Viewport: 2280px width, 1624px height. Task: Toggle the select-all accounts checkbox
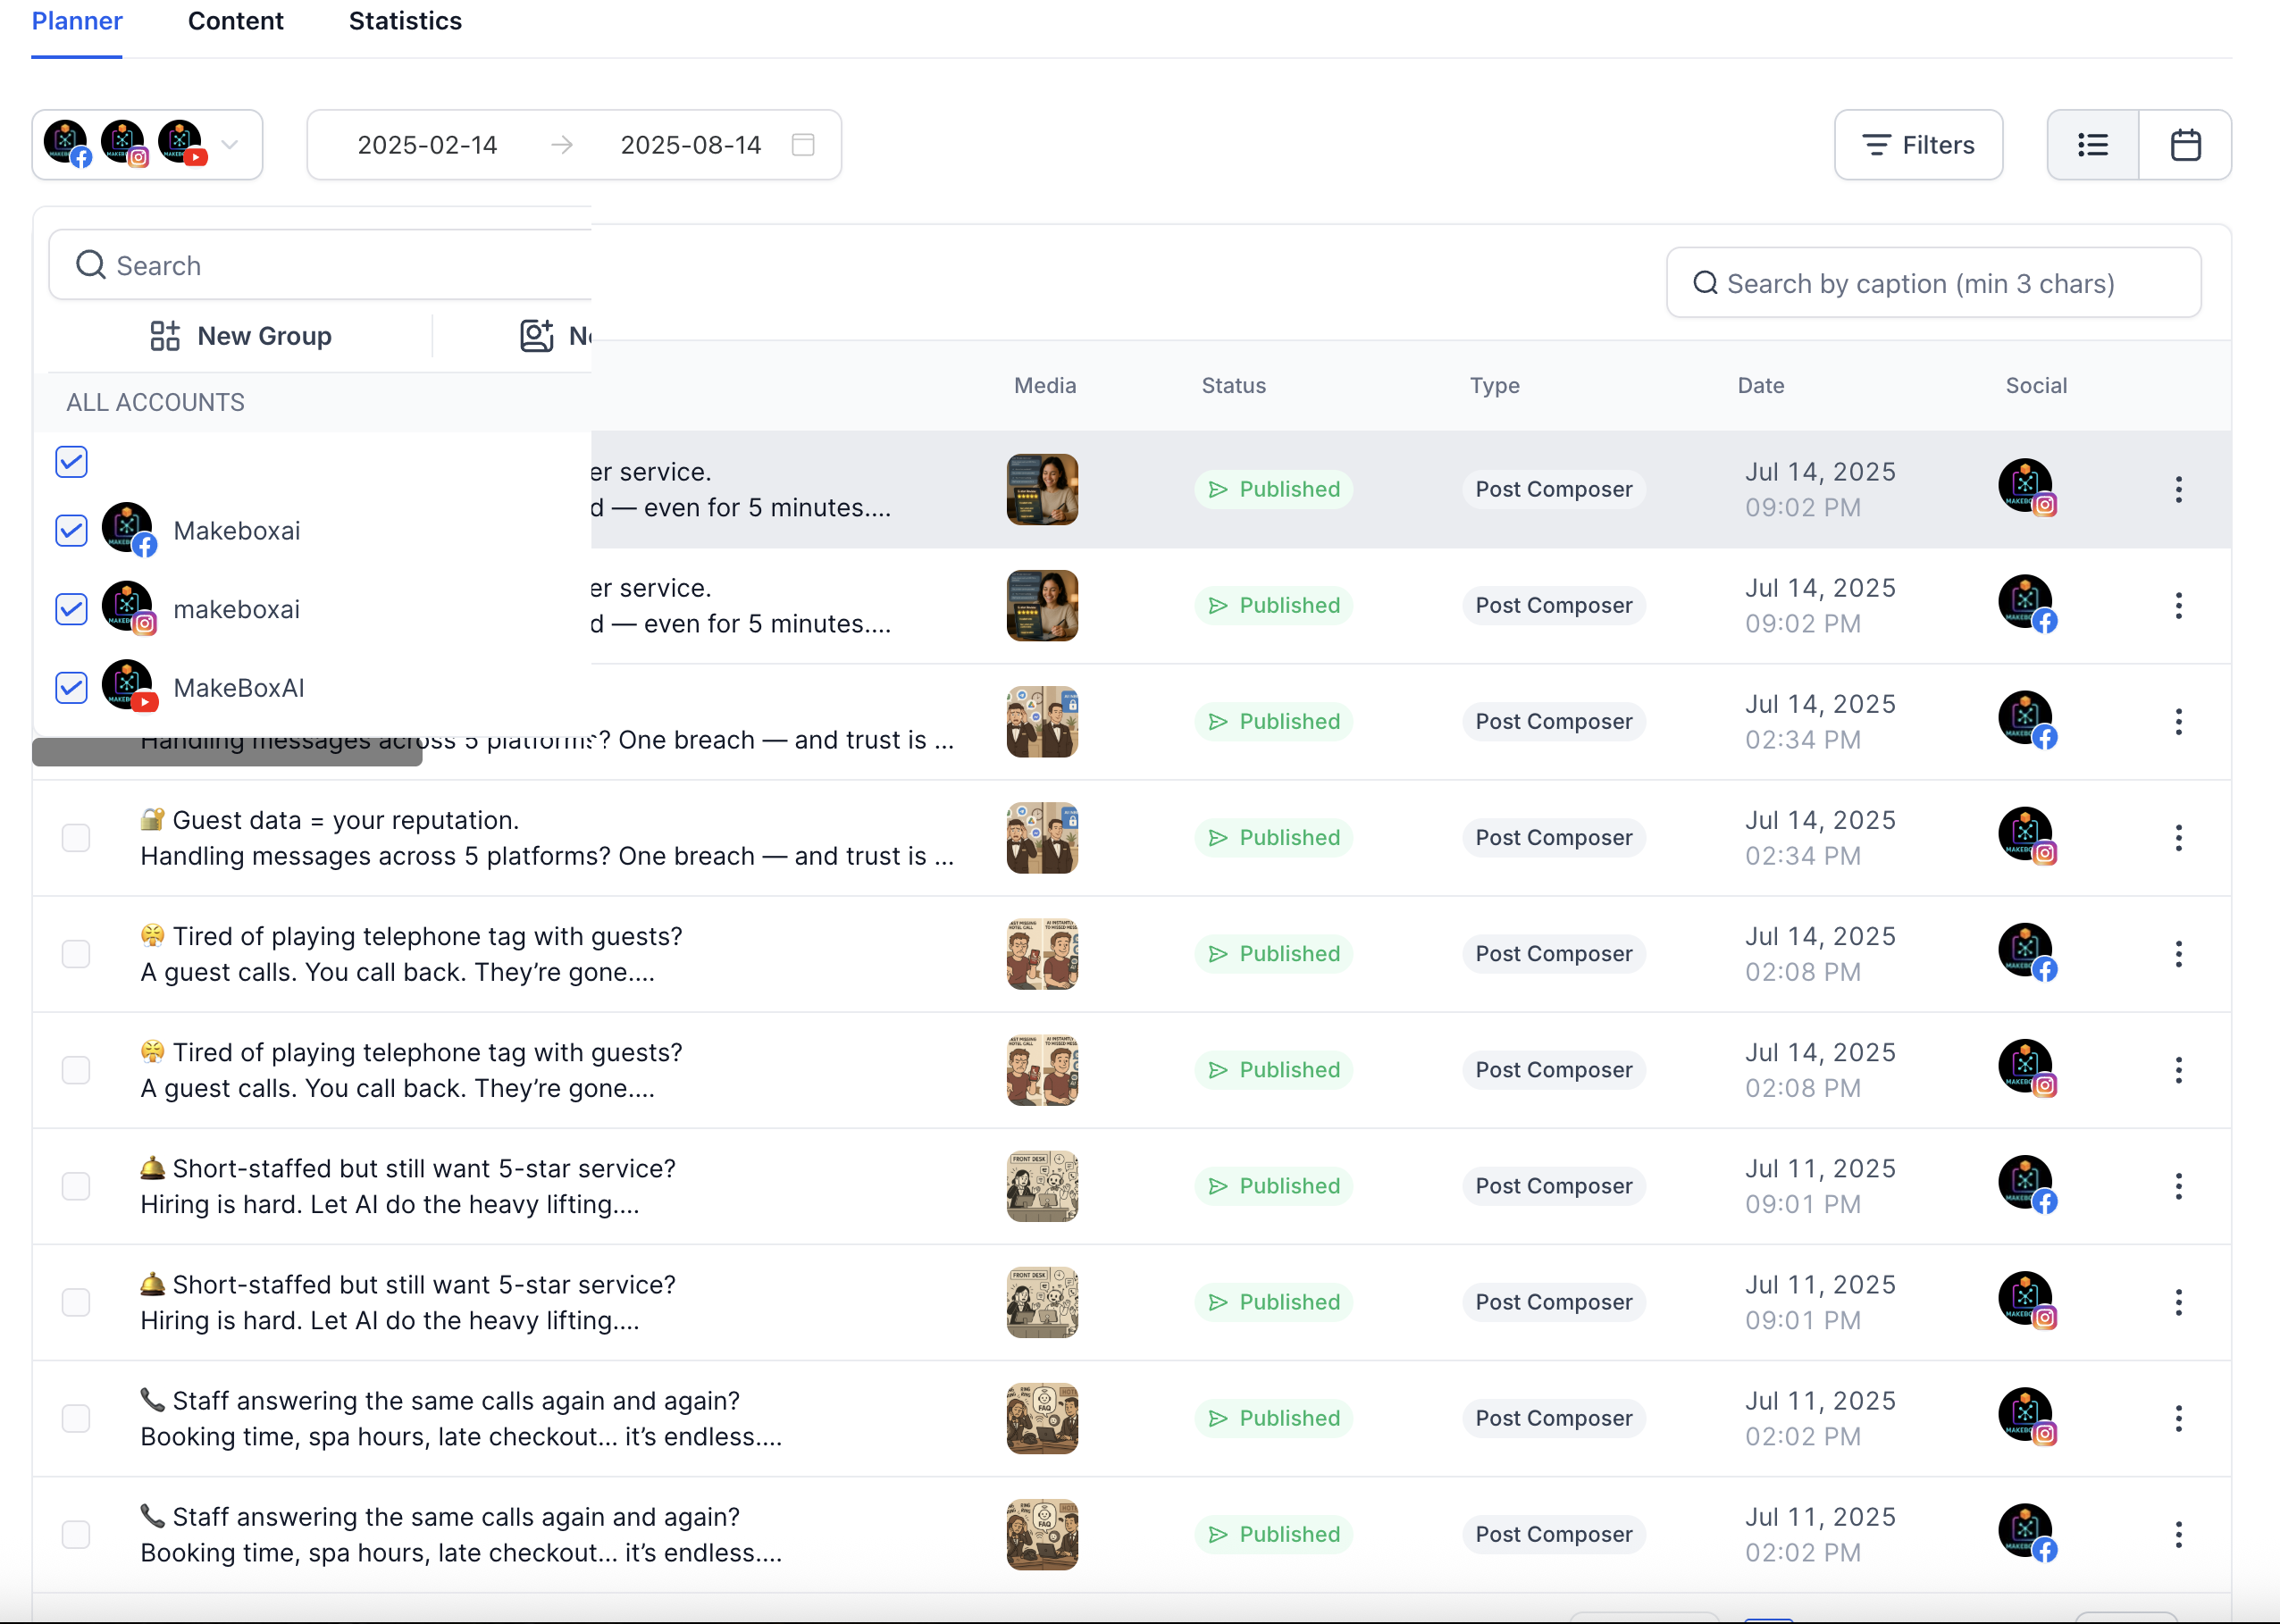pos(72,462)
